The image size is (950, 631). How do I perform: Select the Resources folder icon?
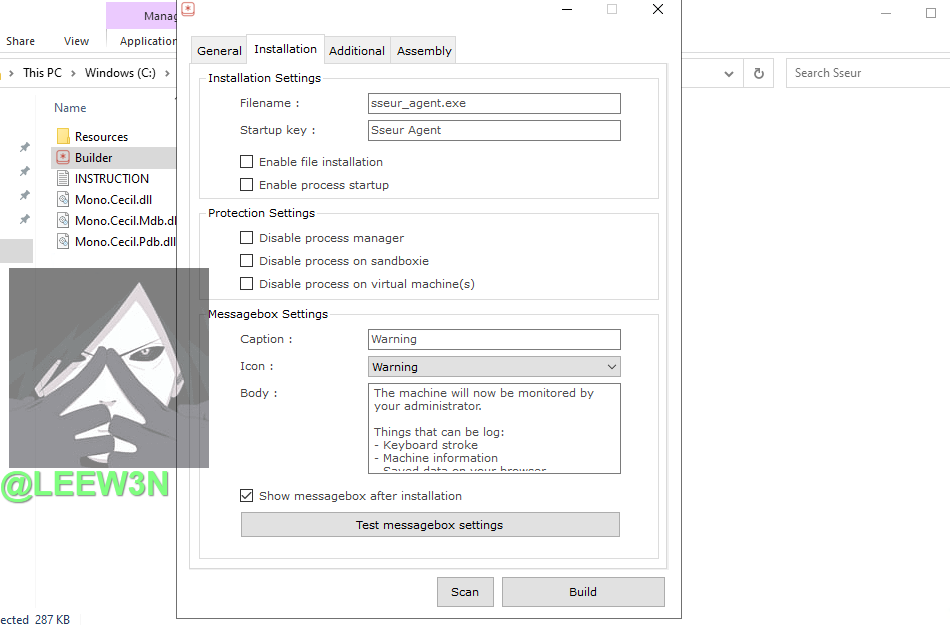[63, 136]
